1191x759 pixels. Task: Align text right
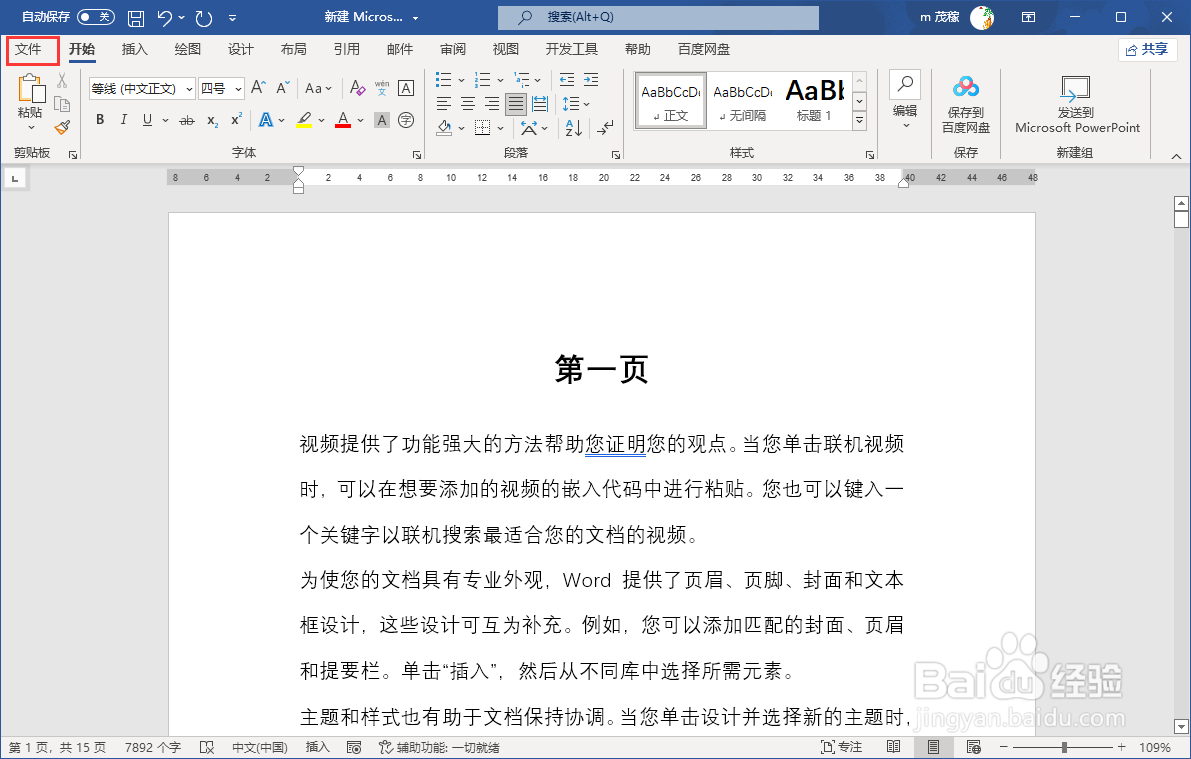click(x=492, y=104)
